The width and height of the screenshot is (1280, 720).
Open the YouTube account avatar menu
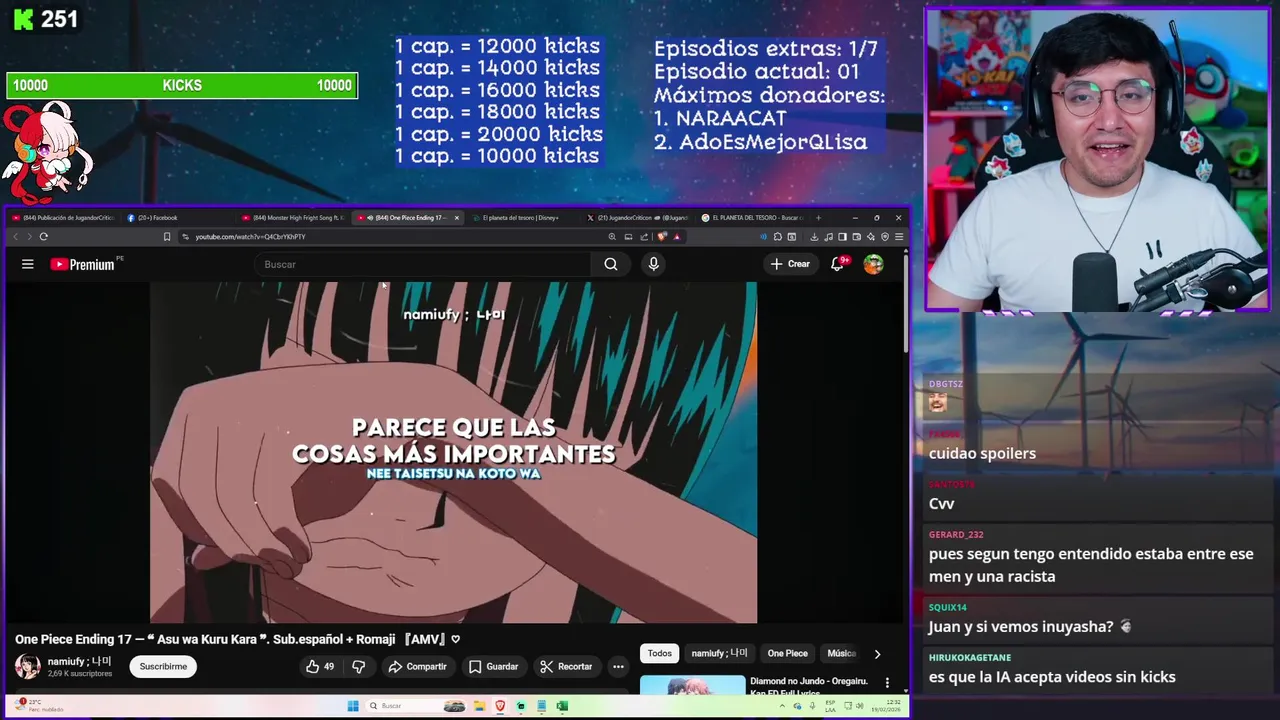tap(874, 264)
